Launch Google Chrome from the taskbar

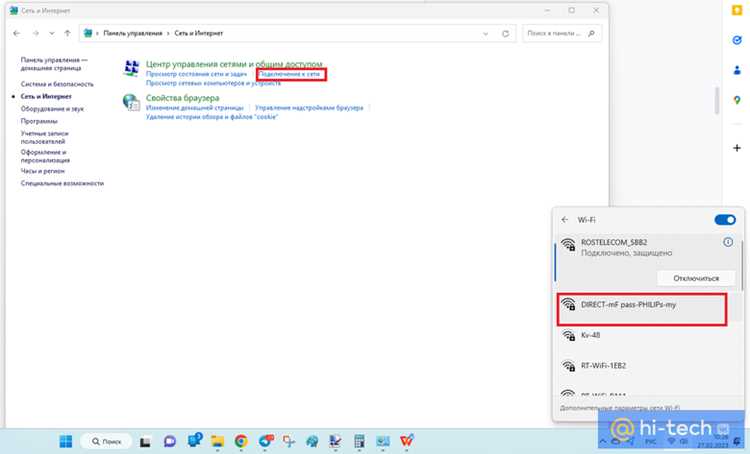point(241,441)
